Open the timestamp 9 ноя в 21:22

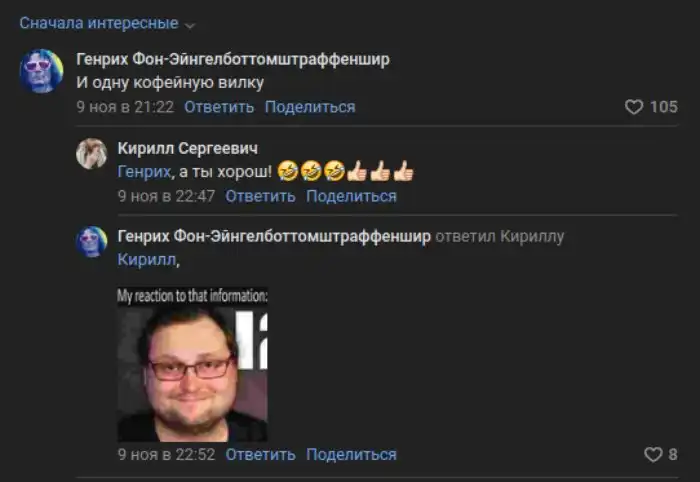click(125, 107)
